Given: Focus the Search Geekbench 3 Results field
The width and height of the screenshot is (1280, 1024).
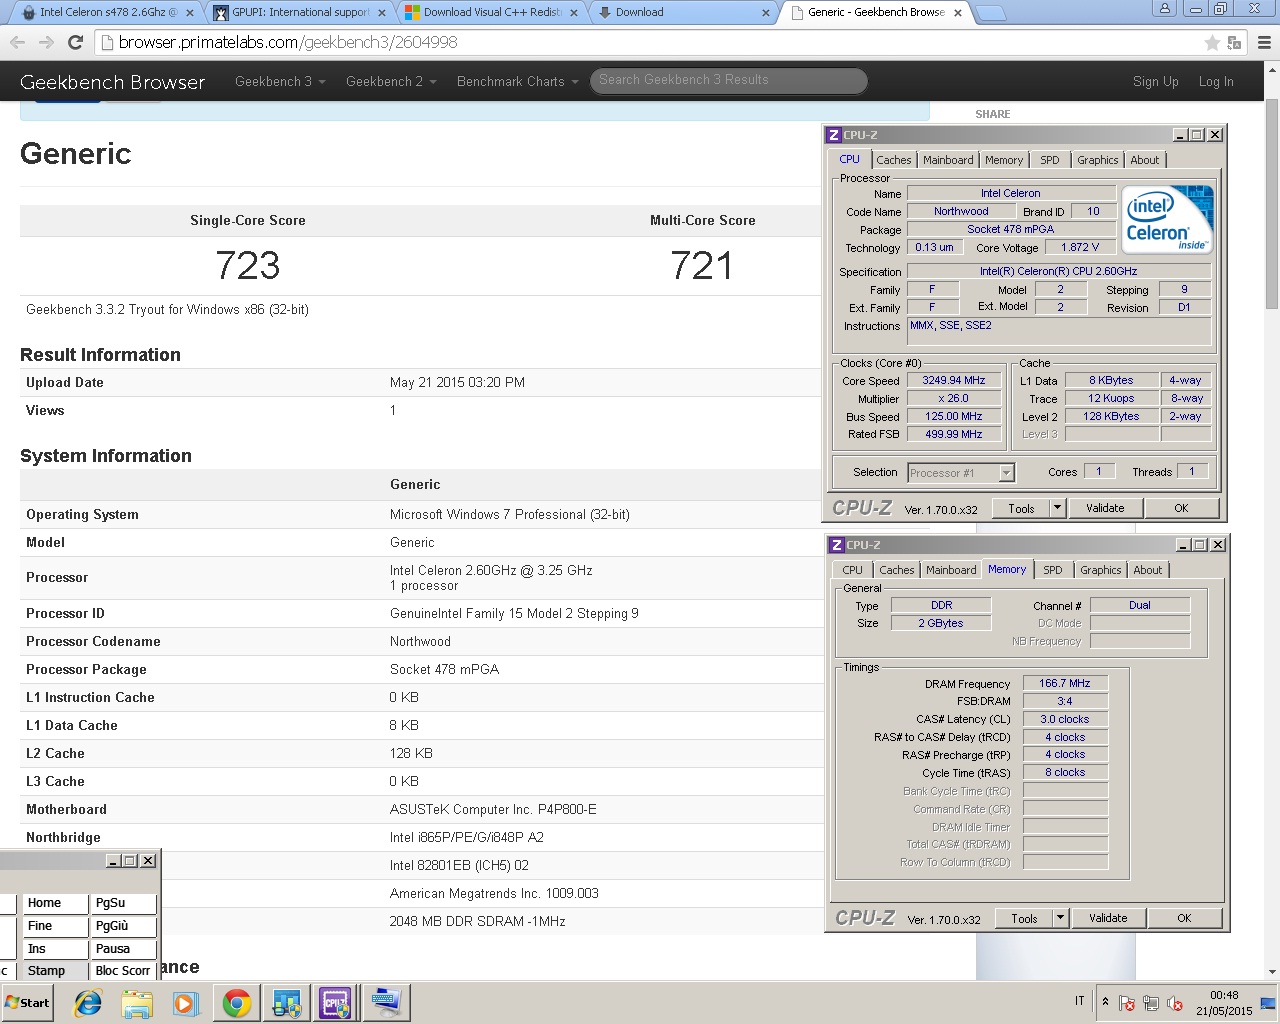Looking at the screenshot, I should point(728,80).
